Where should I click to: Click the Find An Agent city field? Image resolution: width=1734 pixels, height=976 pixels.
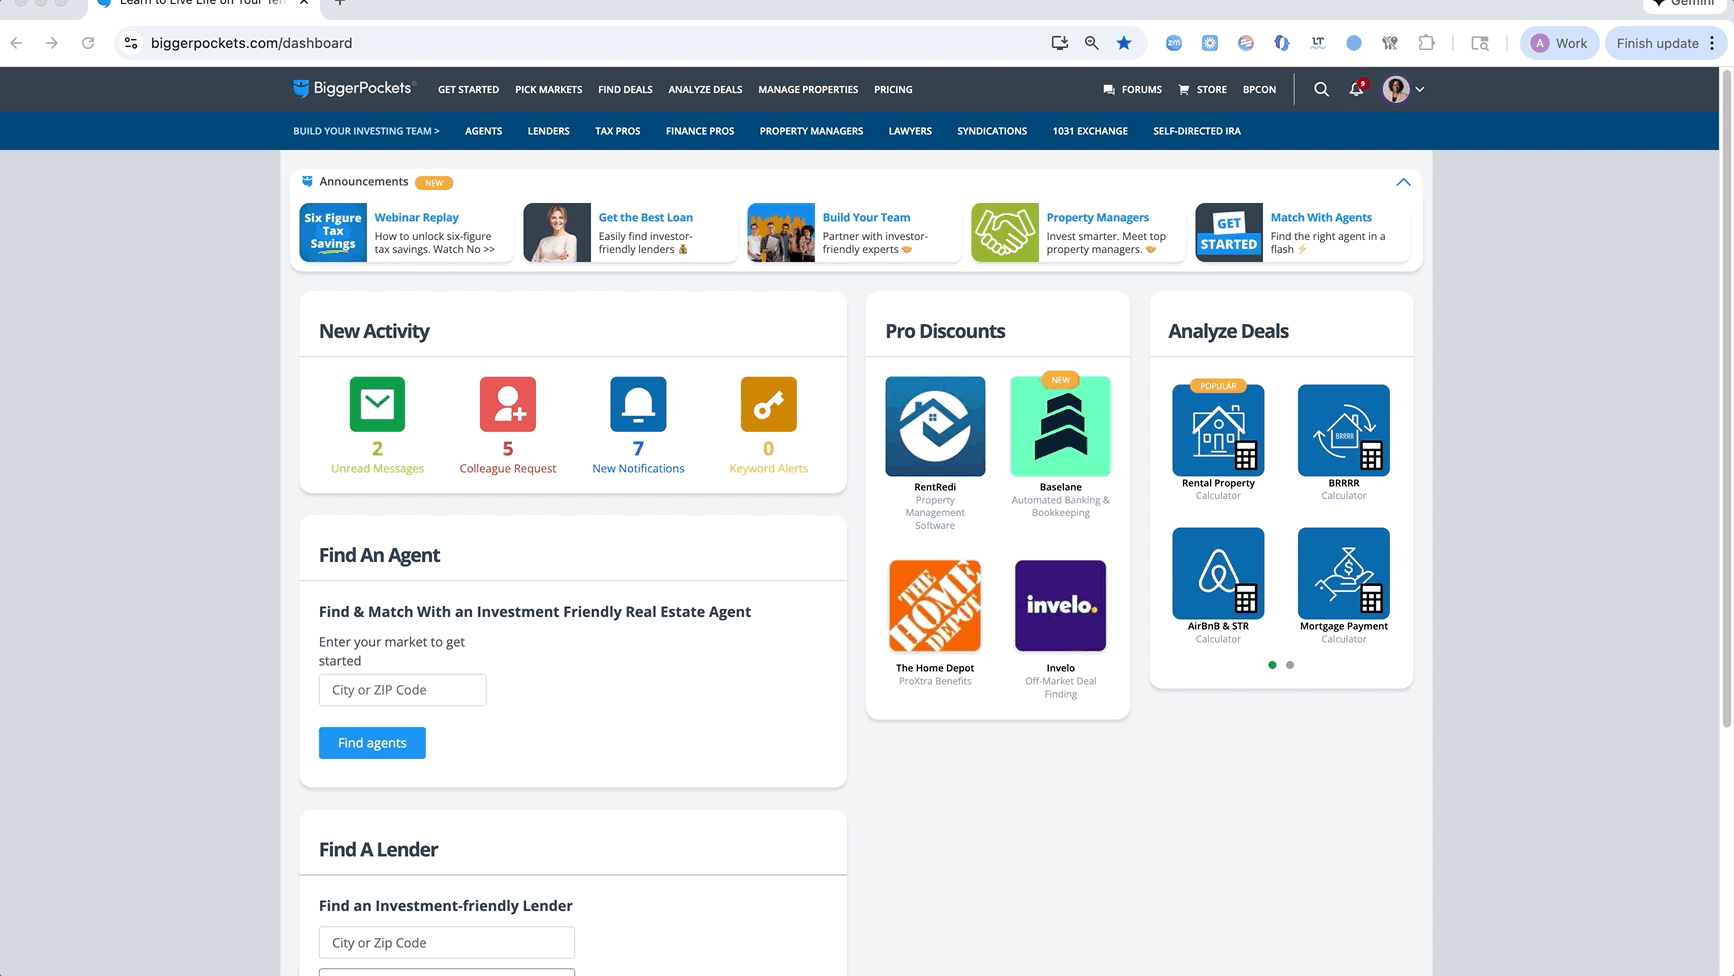402,690
